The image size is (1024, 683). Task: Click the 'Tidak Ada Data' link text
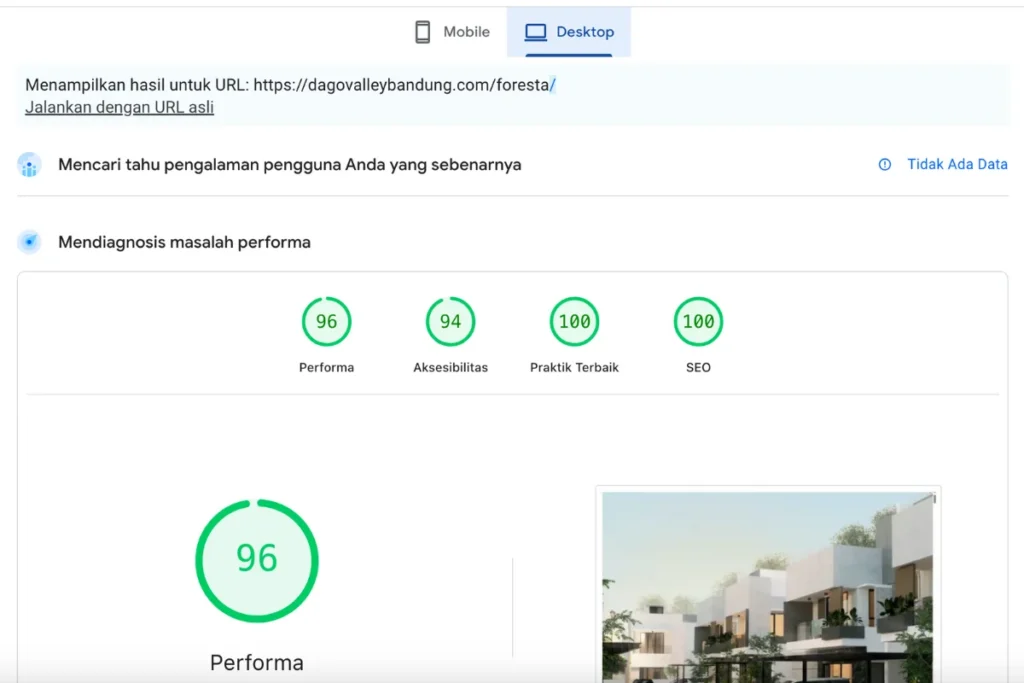pyautogui.click(x=957, y=165)
